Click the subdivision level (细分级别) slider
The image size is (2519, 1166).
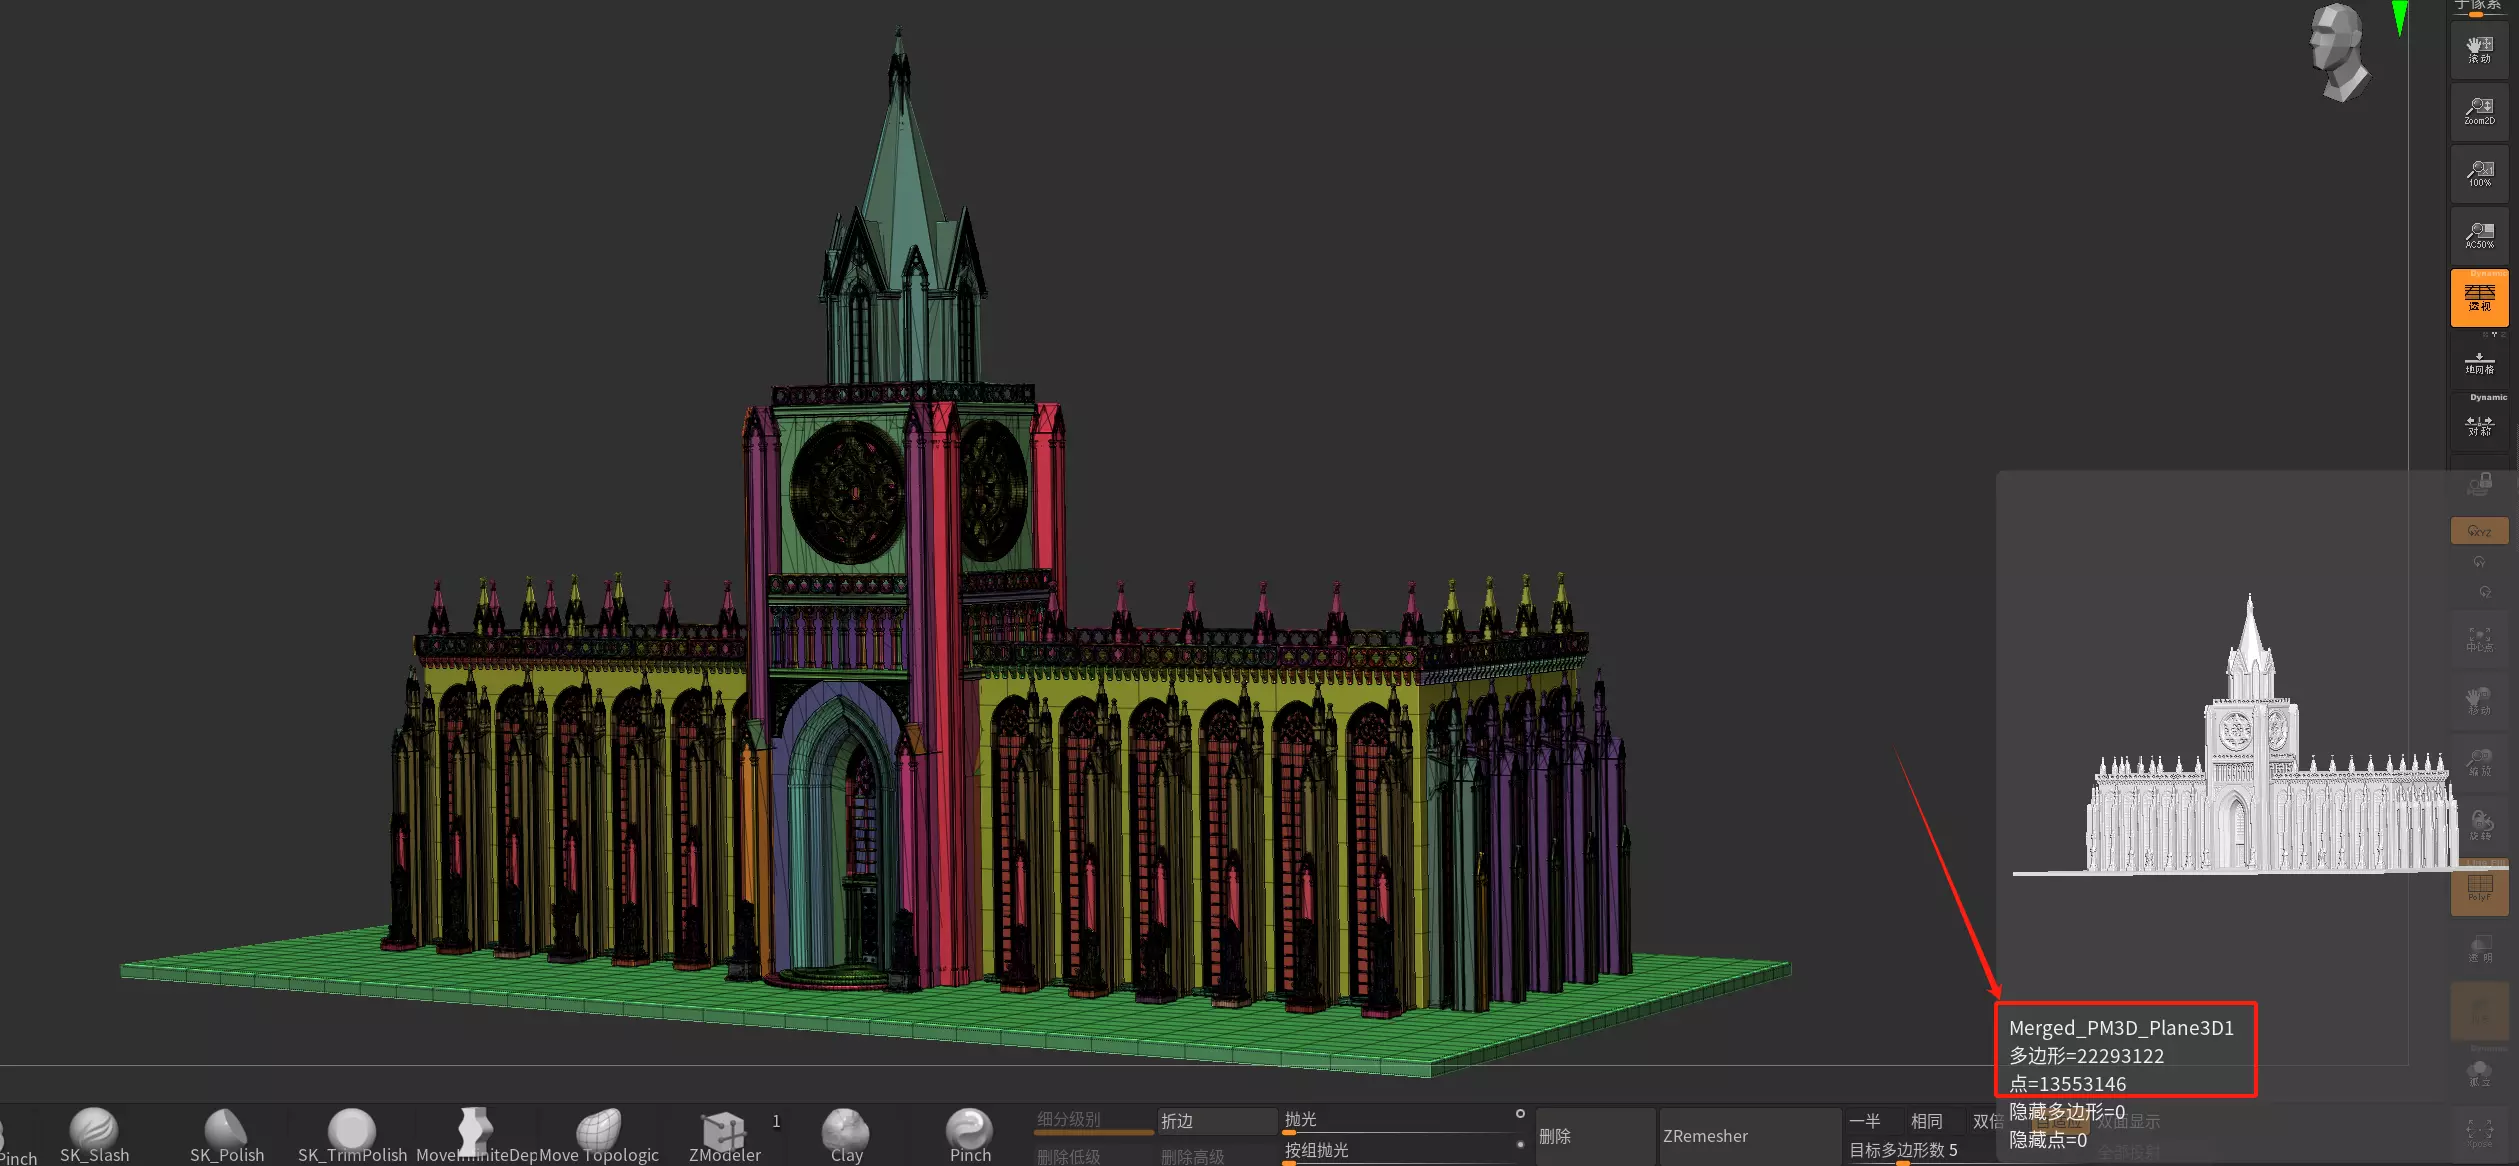coord(1094,1121)
